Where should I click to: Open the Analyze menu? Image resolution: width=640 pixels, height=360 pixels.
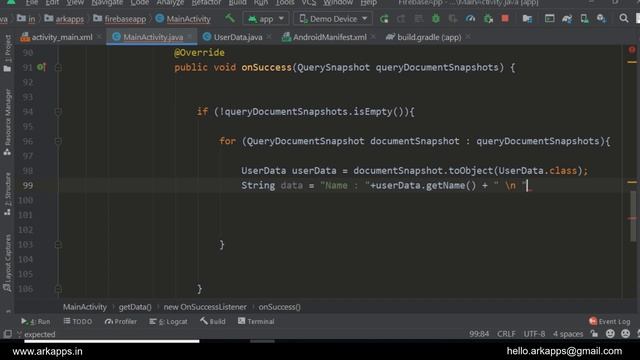[x=170, y=2]
